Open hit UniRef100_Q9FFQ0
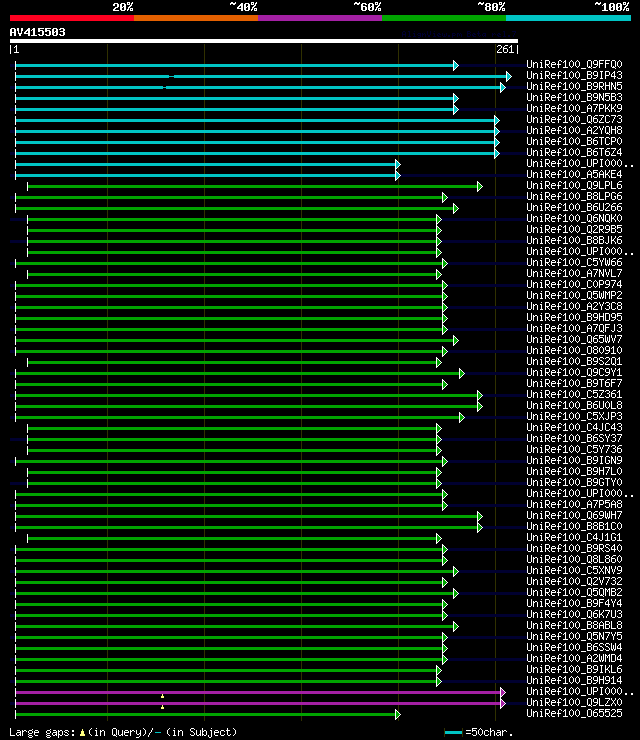Screen dimensions: 640x740 [x=574, y=64]
